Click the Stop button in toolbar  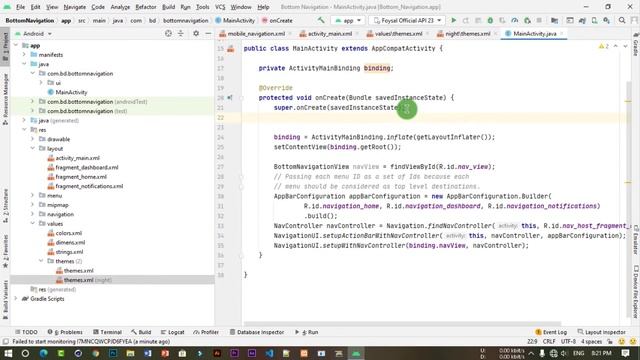(x=539, y=20)
